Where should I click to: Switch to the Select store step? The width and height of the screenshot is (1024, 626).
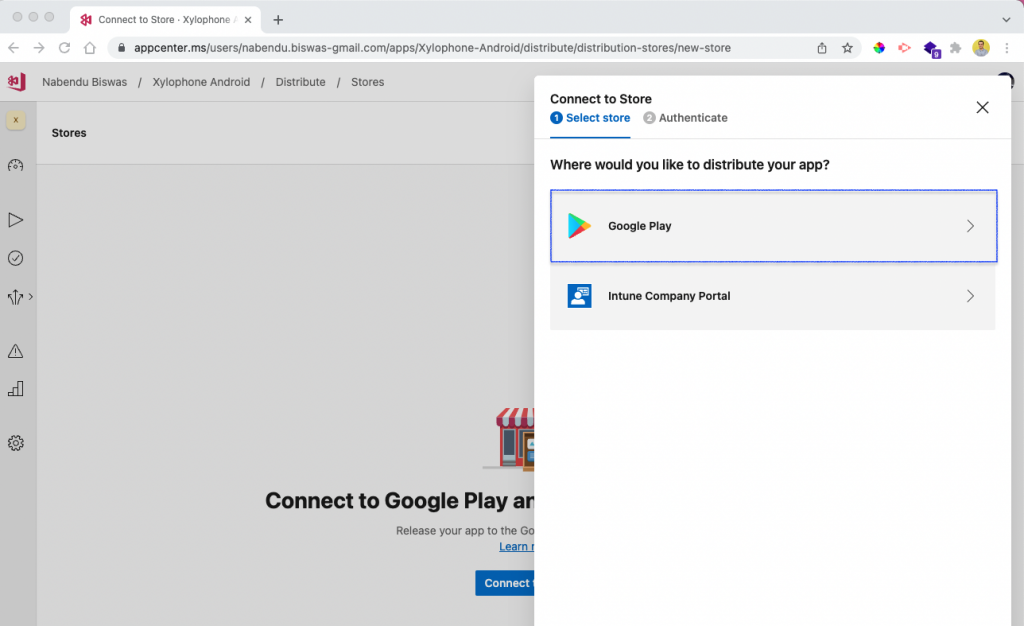pyautogui.click(x=590, y=118)
